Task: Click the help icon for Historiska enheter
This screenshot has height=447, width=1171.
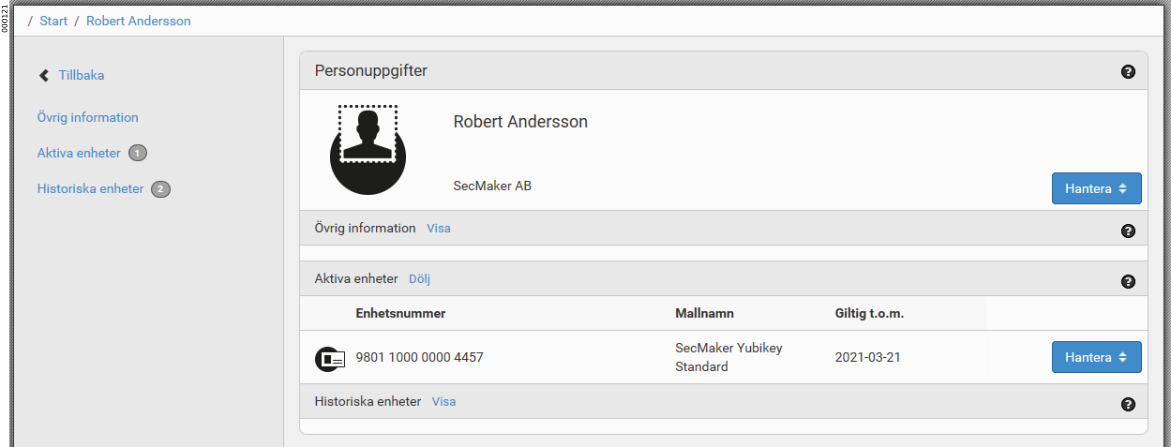Action: pos(1128,404)
